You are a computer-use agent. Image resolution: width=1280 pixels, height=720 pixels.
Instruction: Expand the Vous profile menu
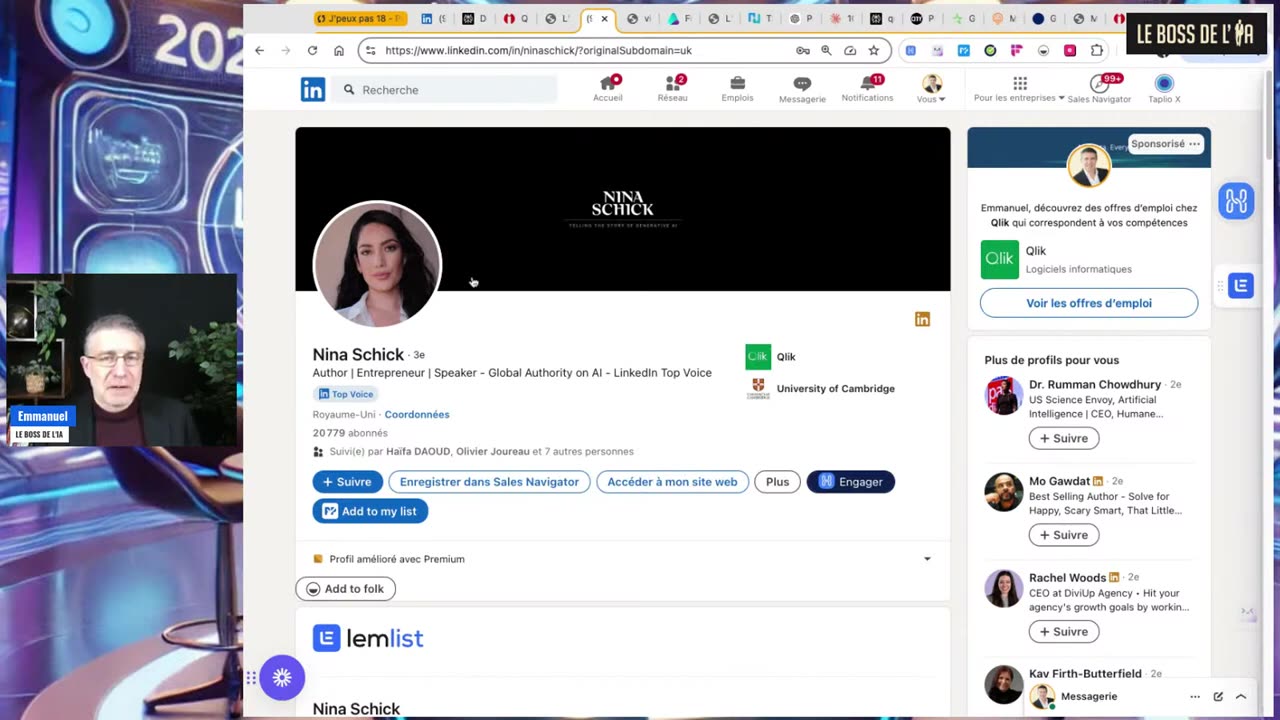pos(931,89)
